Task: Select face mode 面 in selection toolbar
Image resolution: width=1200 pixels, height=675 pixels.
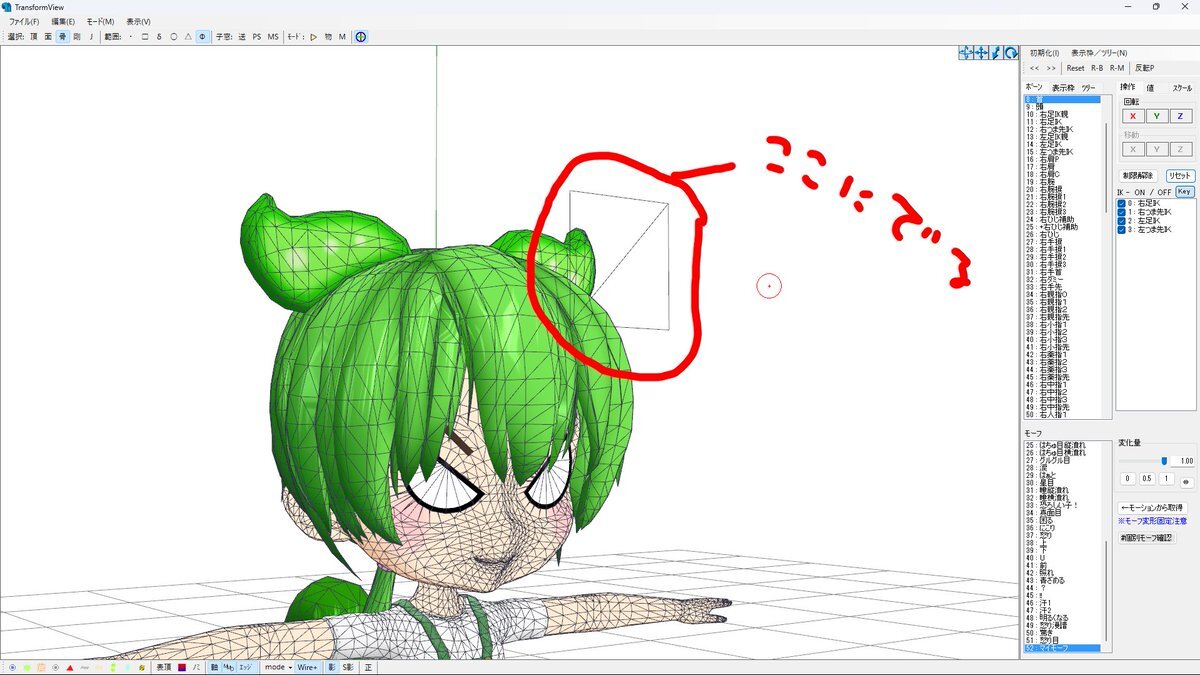Action: pyautogui.click(x=48, y=37)
